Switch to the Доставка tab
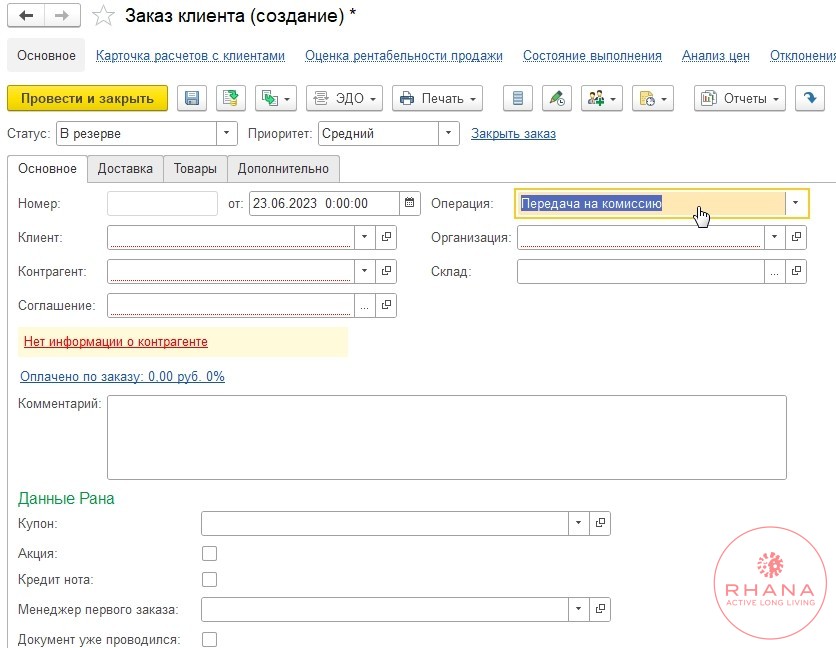This screenshot has width=836, height=648. (125, 169)
